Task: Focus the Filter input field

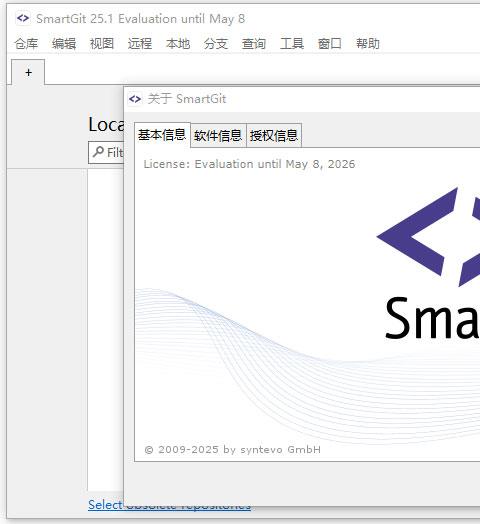Action: (x=106, y=152)
